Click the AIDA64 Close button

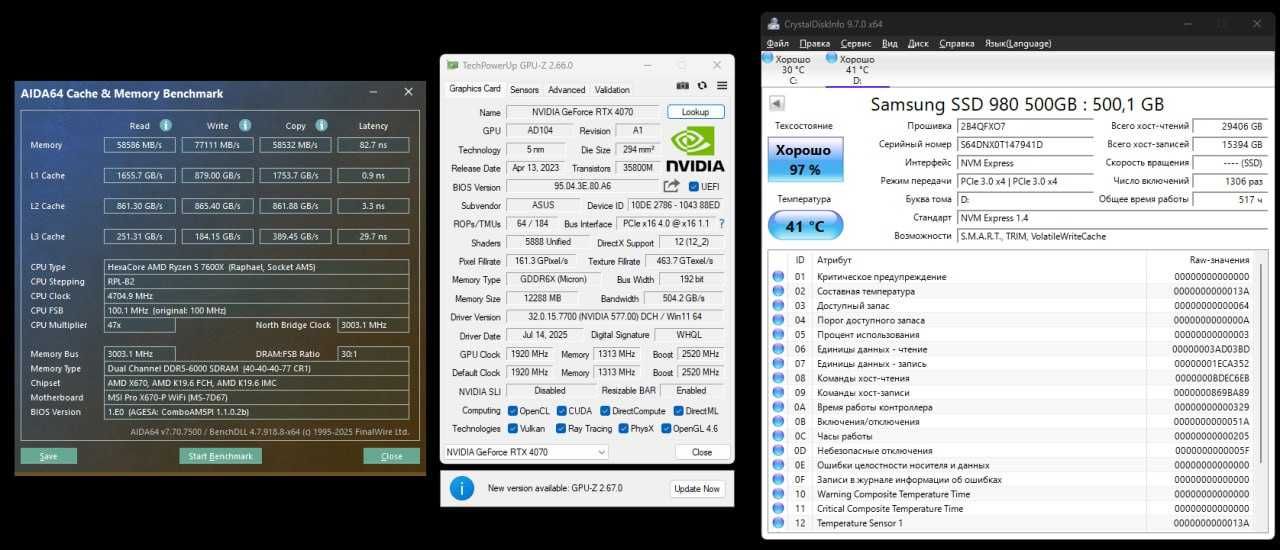(x=392, y=456)
